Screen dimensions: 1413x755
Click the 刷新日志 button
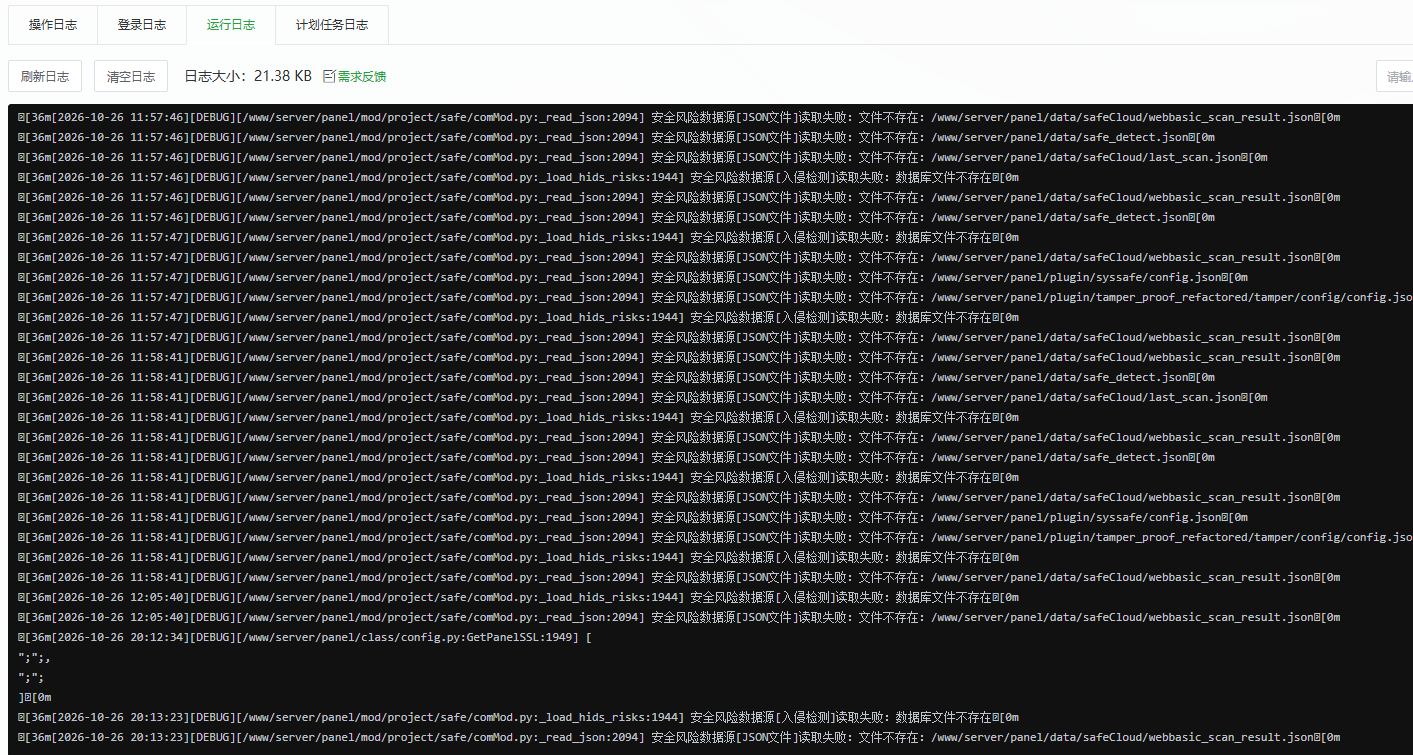tap(45, 76)
